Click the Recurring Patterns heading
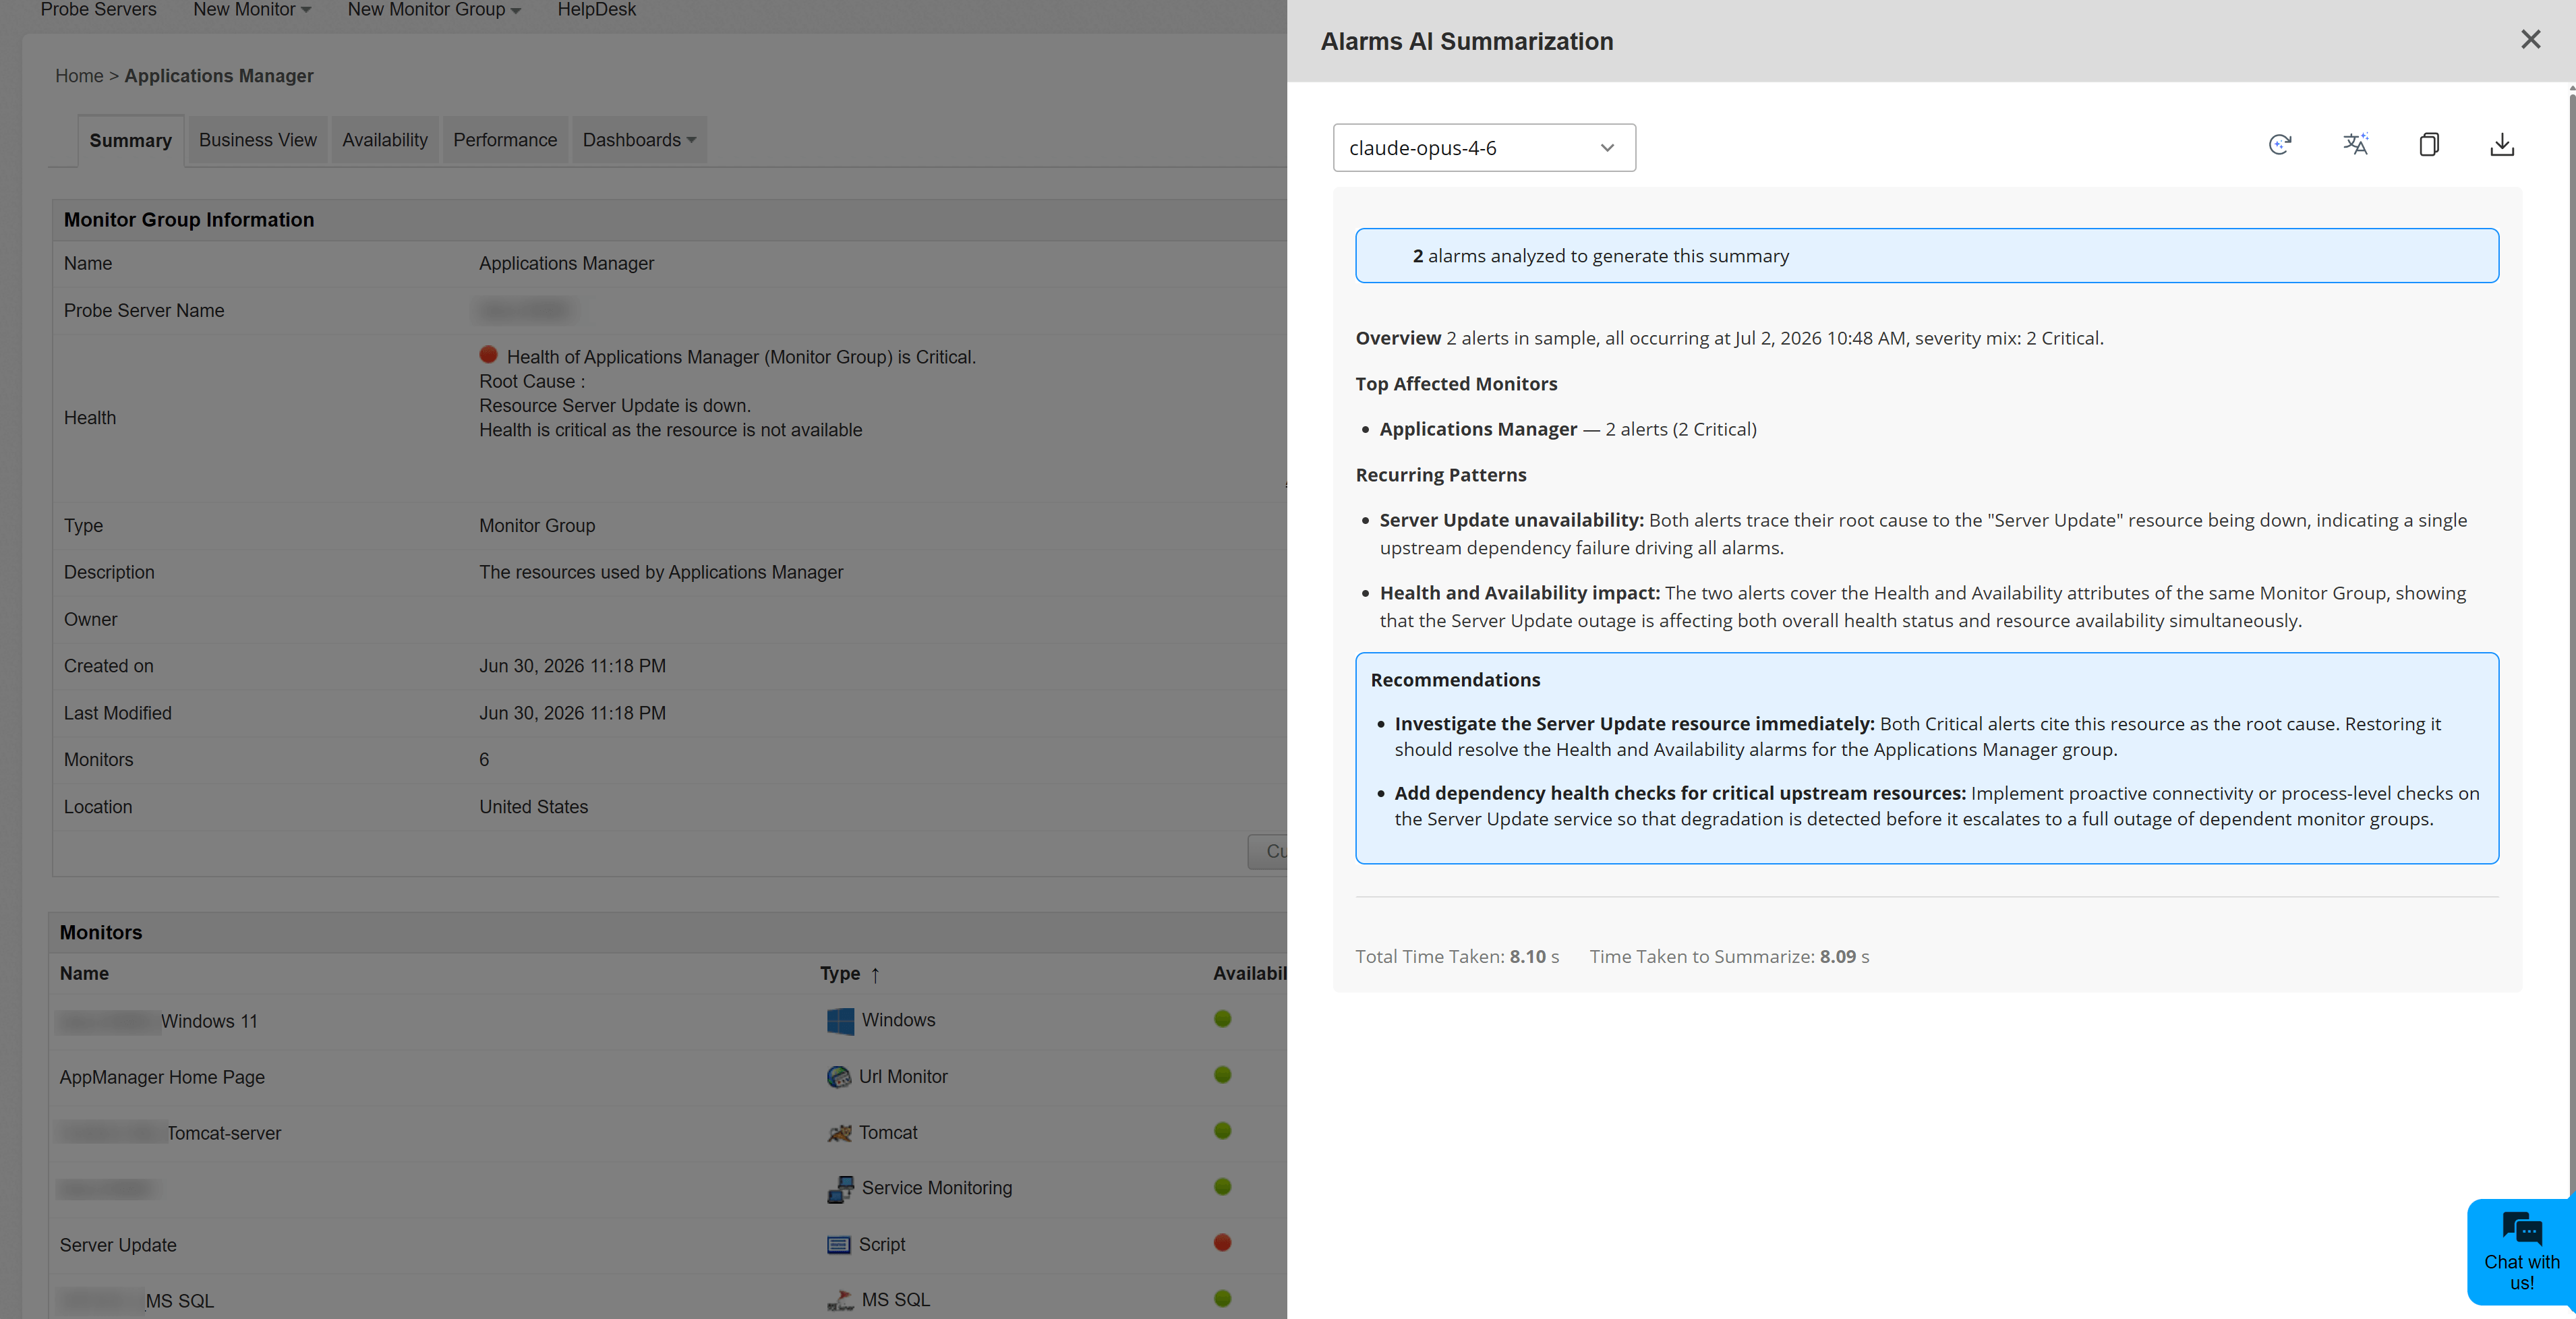The image size is (2576, 1319). tap(1441, 475)
